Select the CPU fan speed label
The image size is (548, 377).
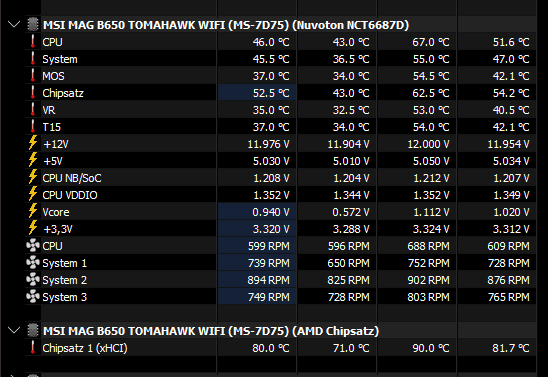(x=52, y=246)
